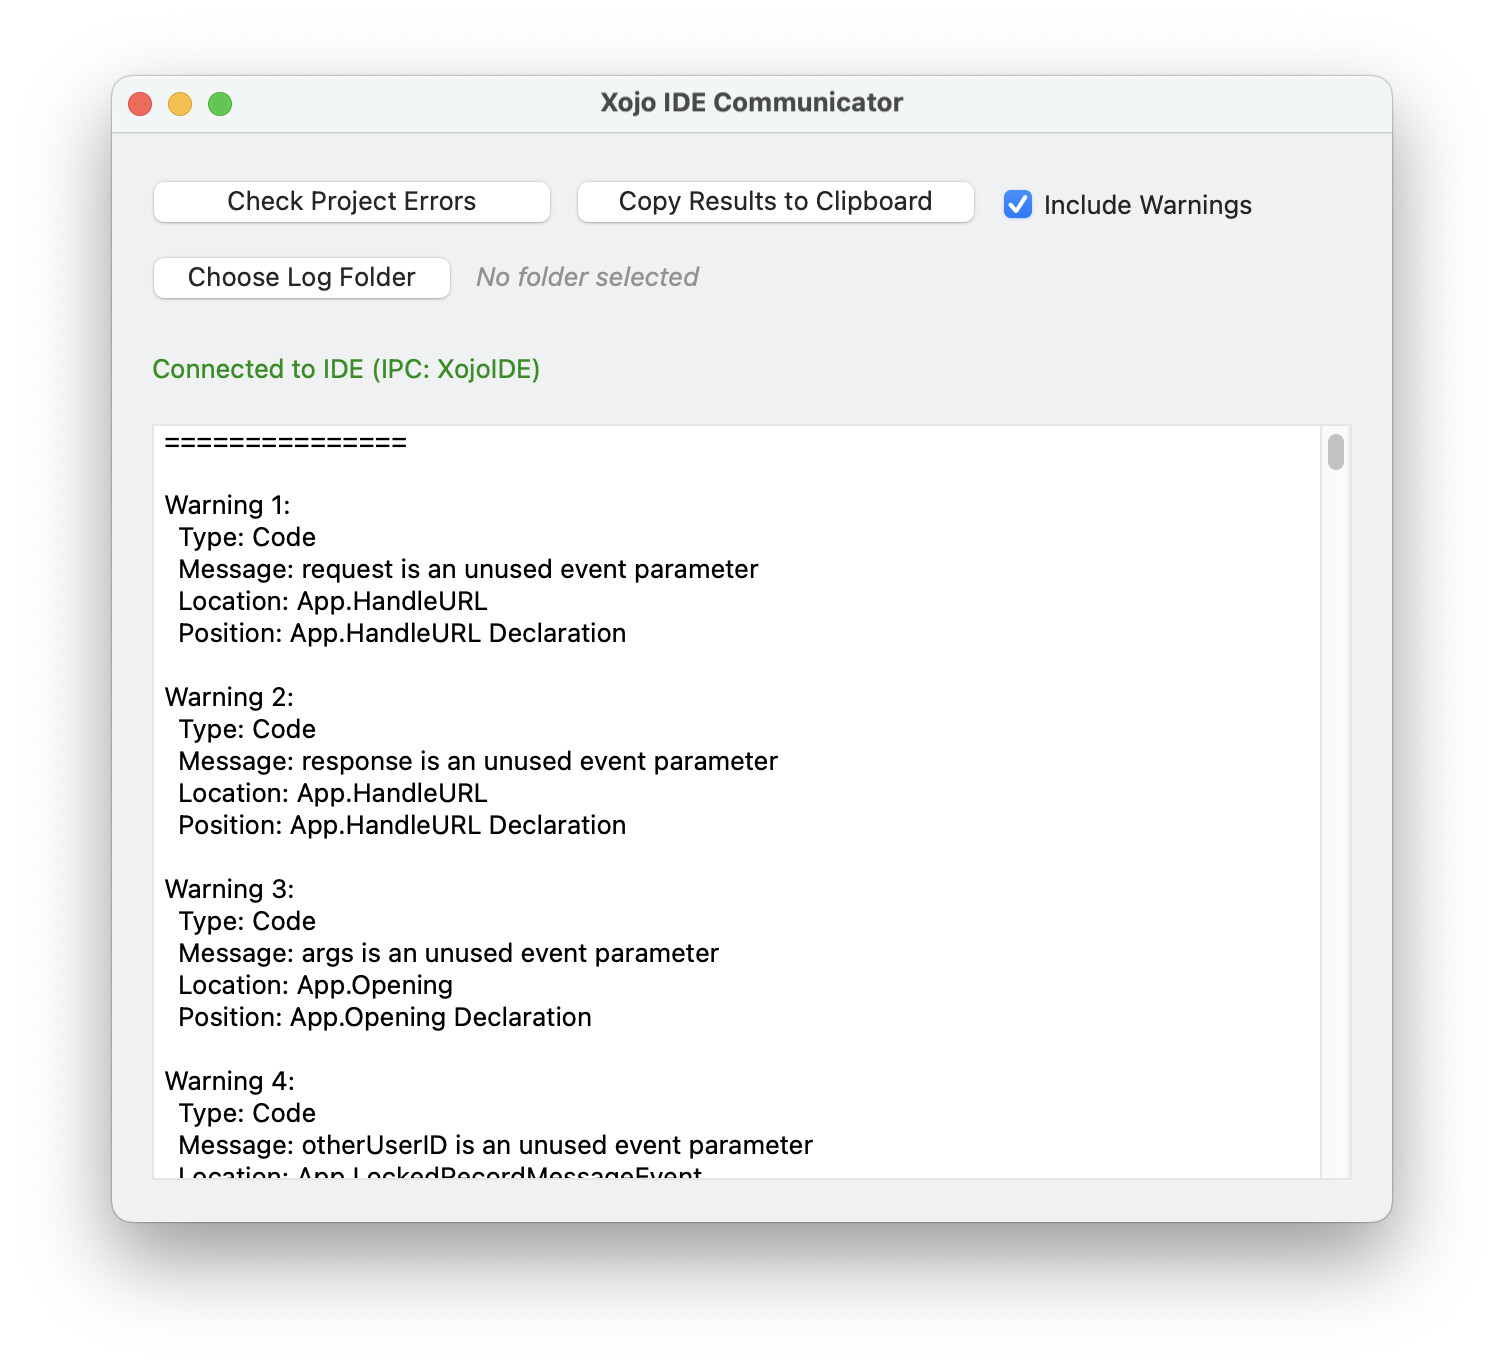The height and width of the screenshot is (1370, 1504).
Task: Place cursor on the 'Warning 1:' heading
Action: (x=227, y=505)
